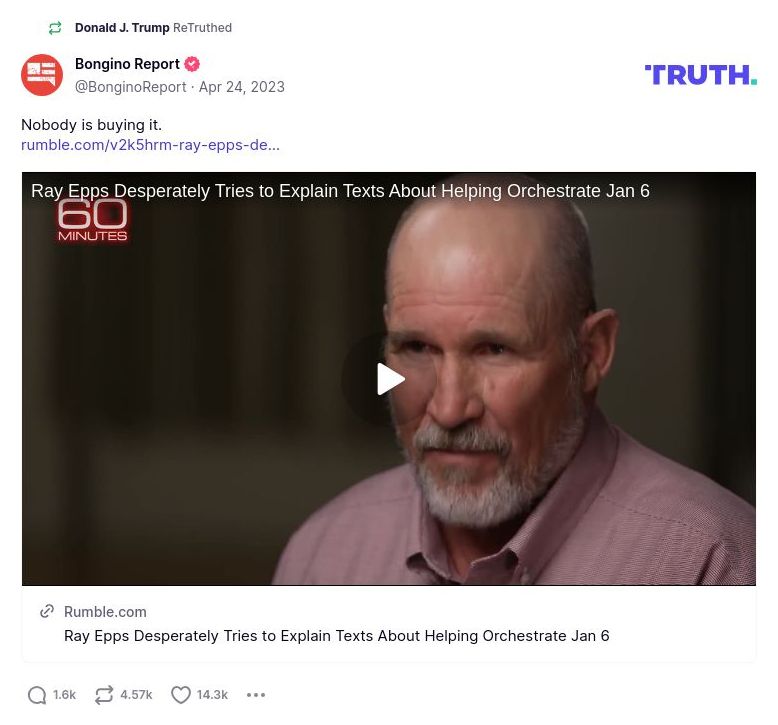The height and width of the screenshot is (725, 778).
Task: Open the link card title about Ray Epps
Action: click(x=336, y=636)
